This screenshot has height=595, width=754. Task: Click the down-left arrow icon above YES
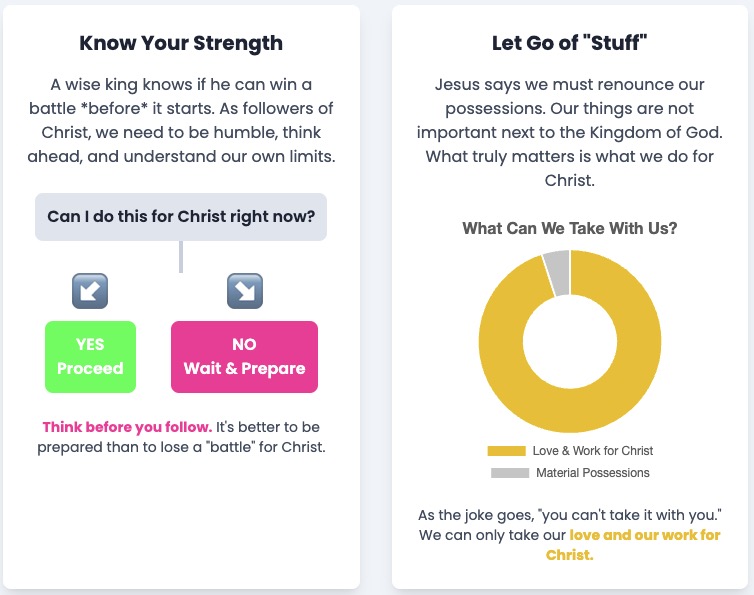tap(90, 290)
